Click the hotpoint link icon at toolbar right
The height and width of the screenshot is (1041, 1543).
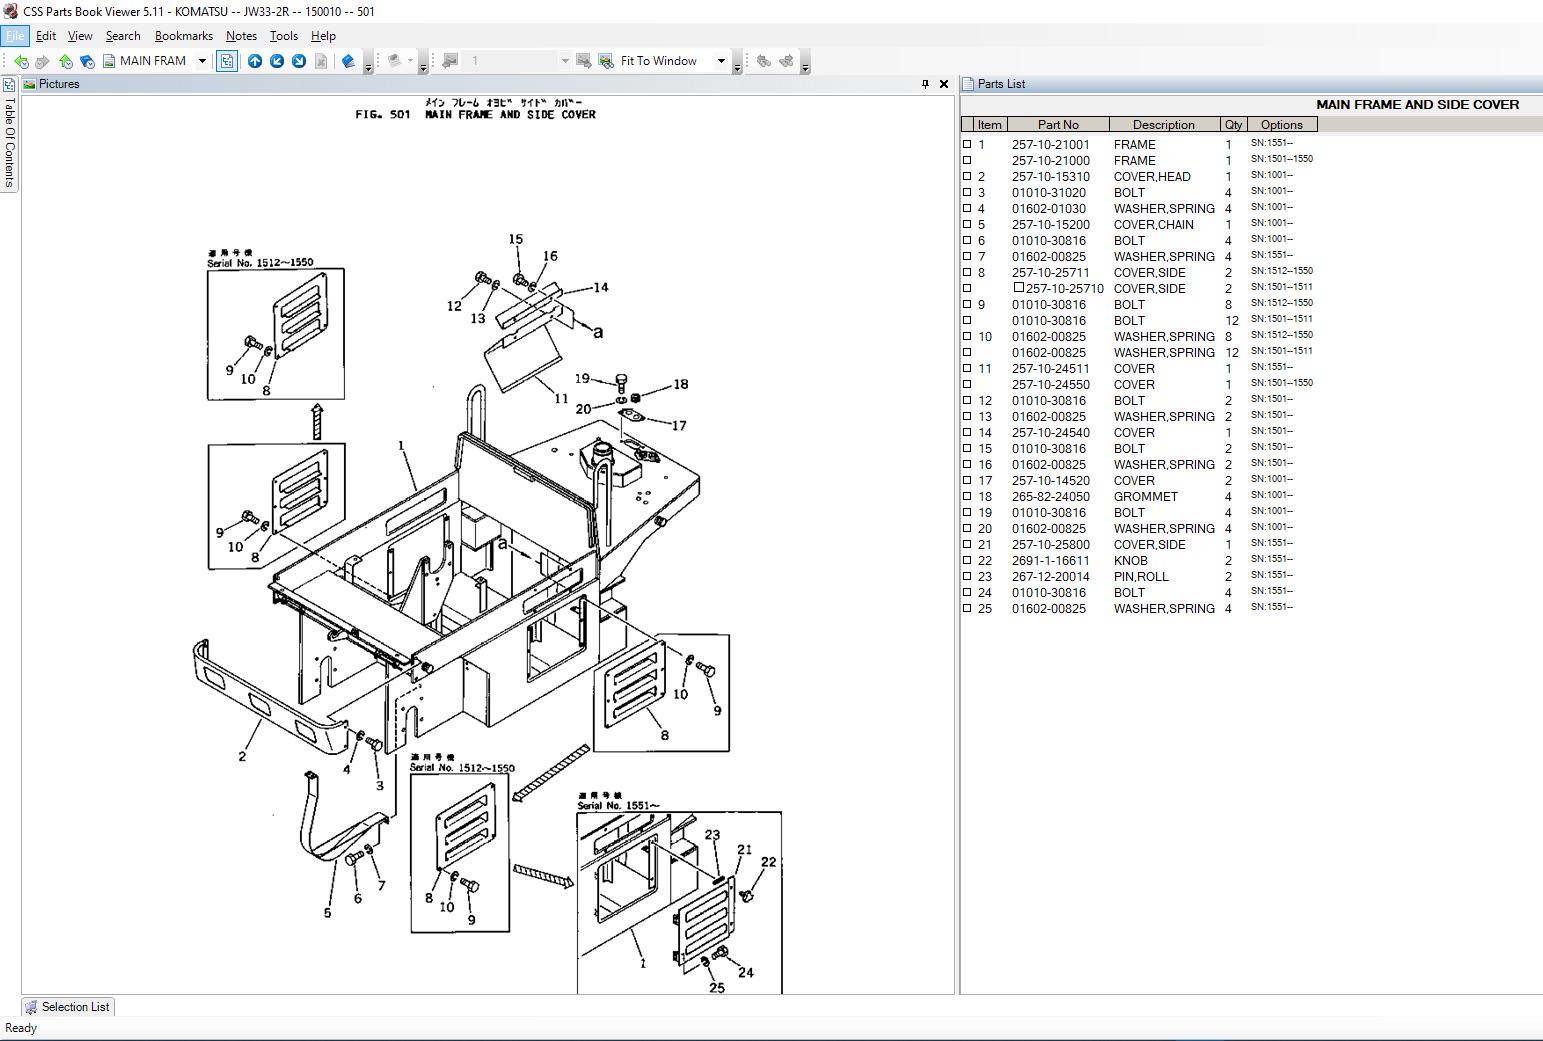point(762,60)
